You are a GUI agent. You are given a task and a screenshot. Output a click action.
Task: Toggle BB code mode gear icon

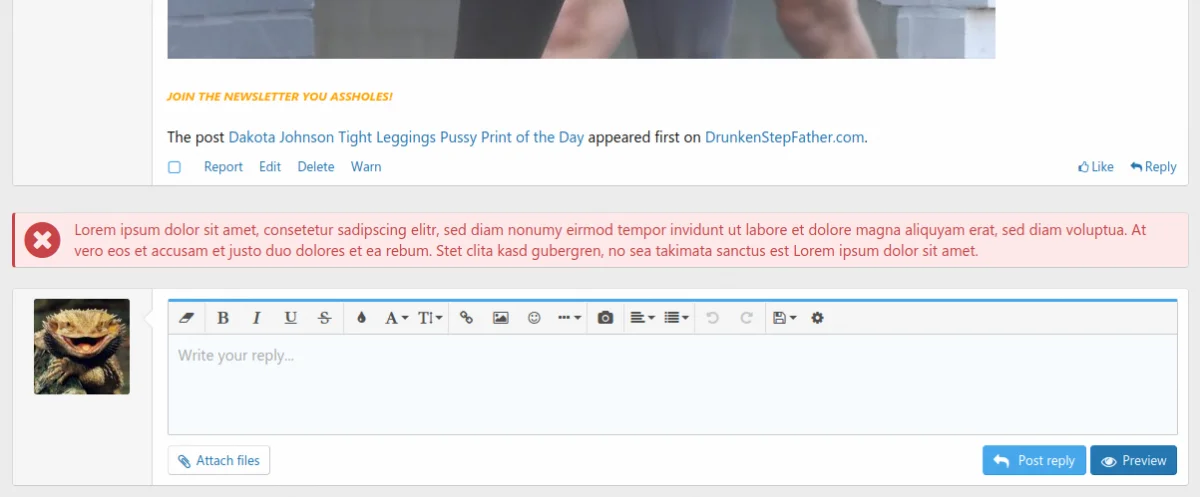817,318
